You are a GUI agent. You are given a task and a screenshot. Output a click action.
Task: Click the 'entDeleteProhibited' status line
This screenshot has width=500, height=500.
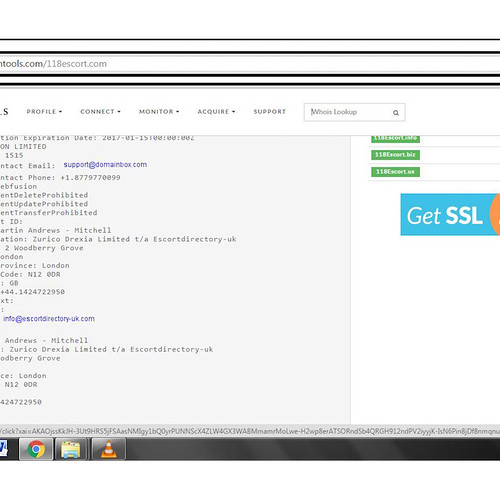(x=44, y=195)
